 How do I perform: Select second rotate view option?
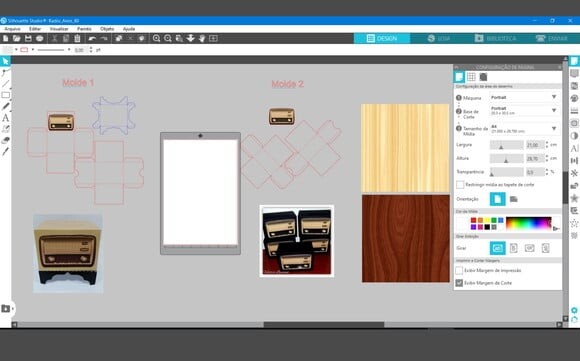(x=513, y=248)
